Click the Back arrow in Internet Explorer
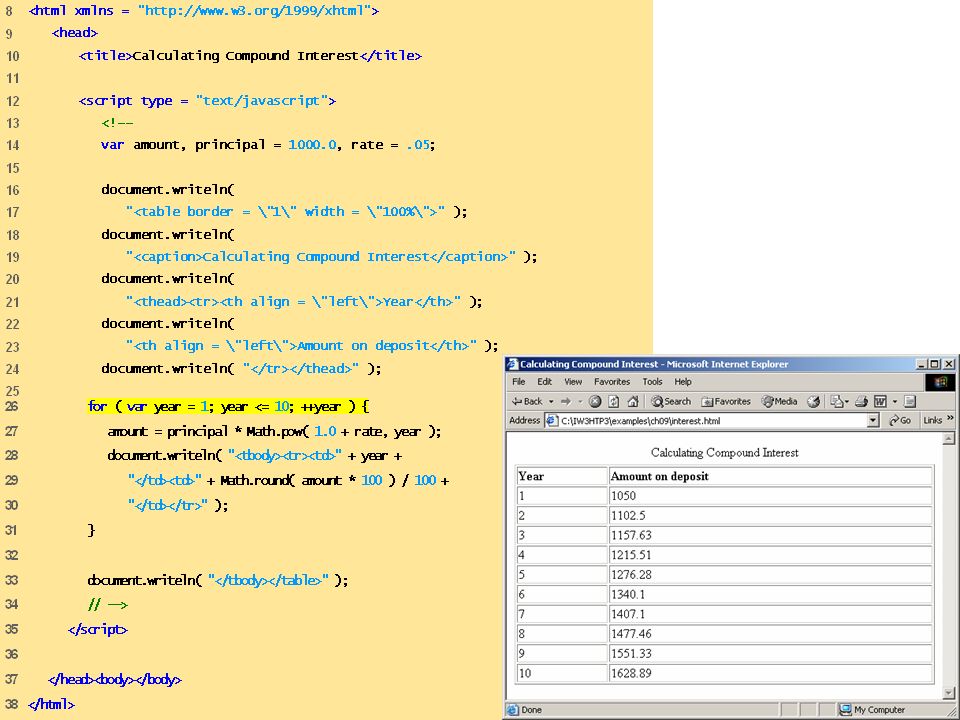The height and width of the screenshot is (720, 960). pos(527,402)
